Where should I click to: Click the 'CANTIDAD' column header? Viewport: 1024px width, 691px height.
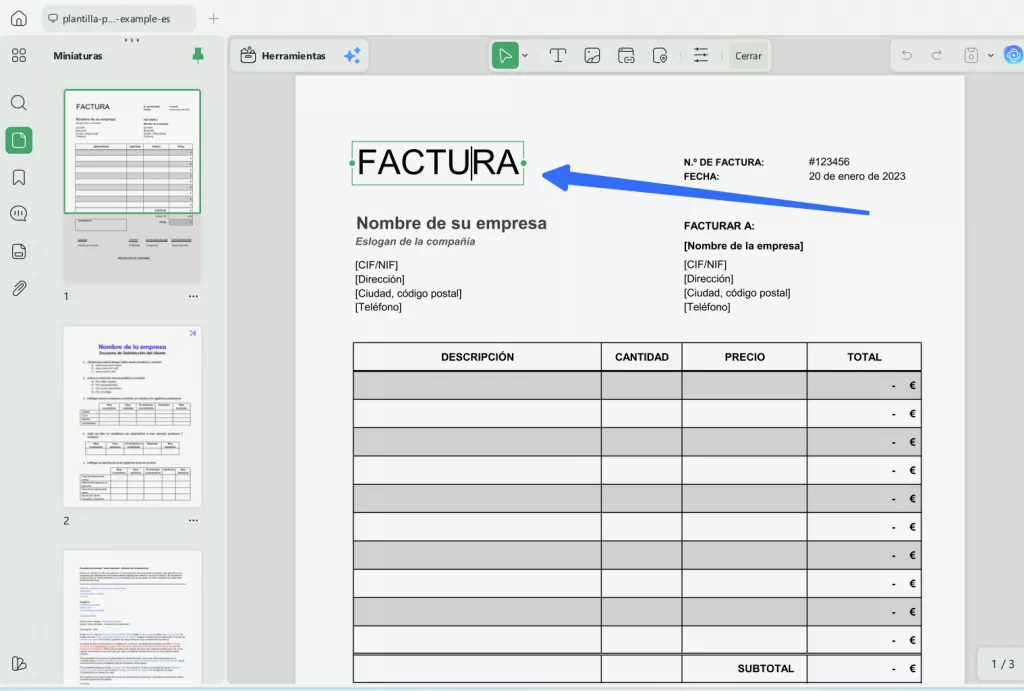(x=642, y=357)
